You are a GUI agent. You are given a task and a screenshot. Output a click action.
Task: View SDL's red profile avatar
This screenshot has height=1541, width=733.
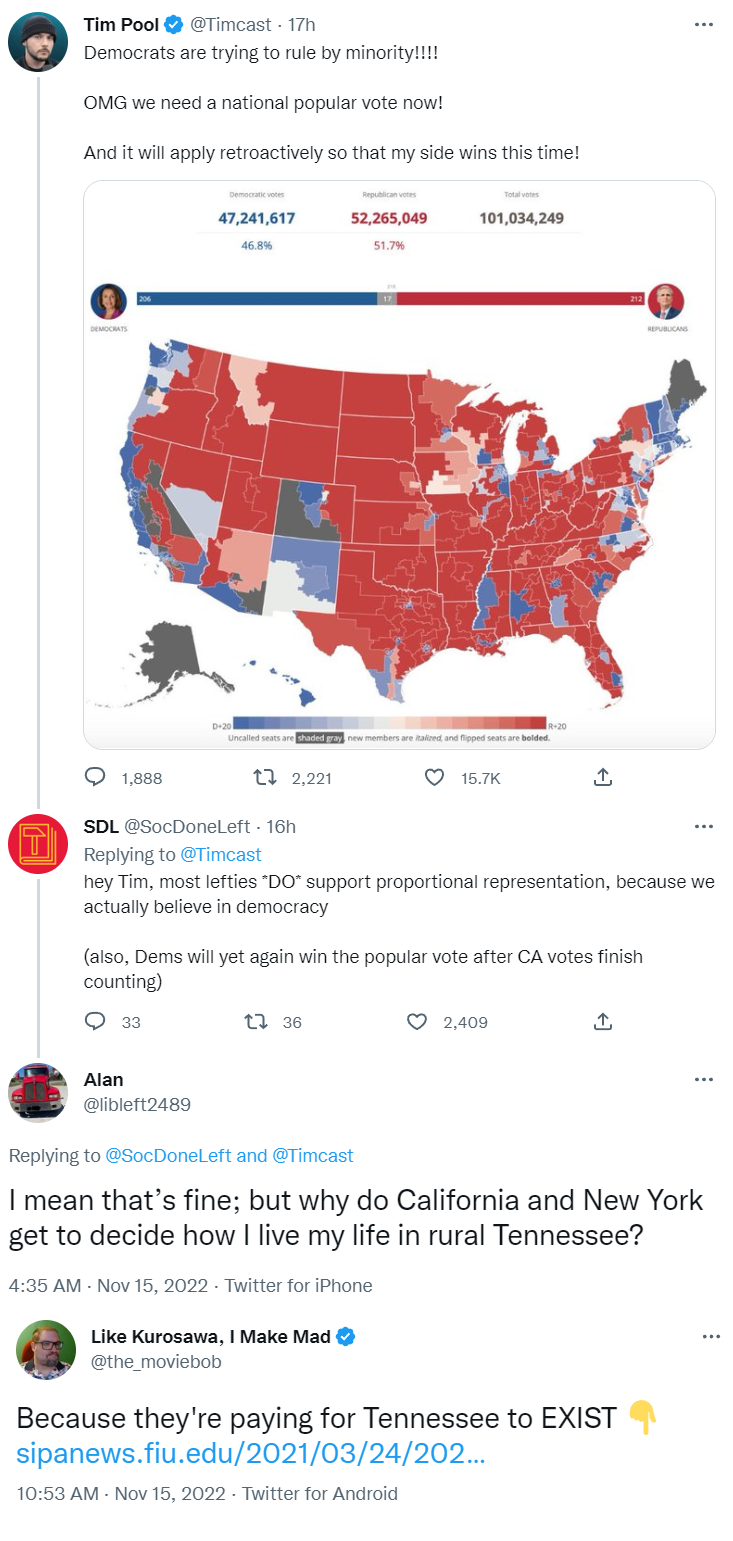coord(38,845)
